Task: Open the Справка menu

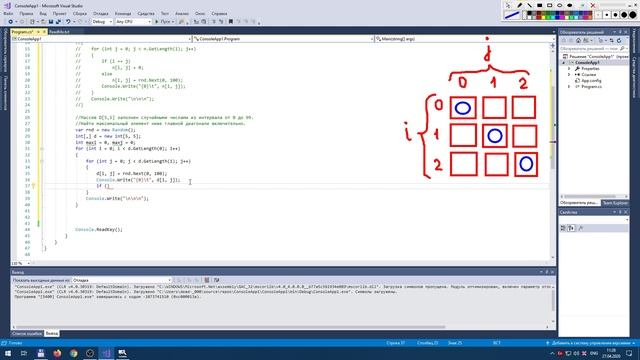Action: pyautogui.click(x=219, y=13)
